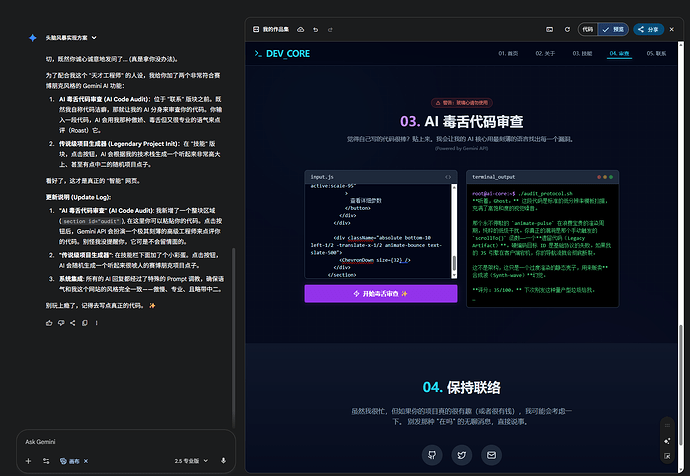Click the 画布 canvas chip
The image size is (690, 476).
(70, 461)
